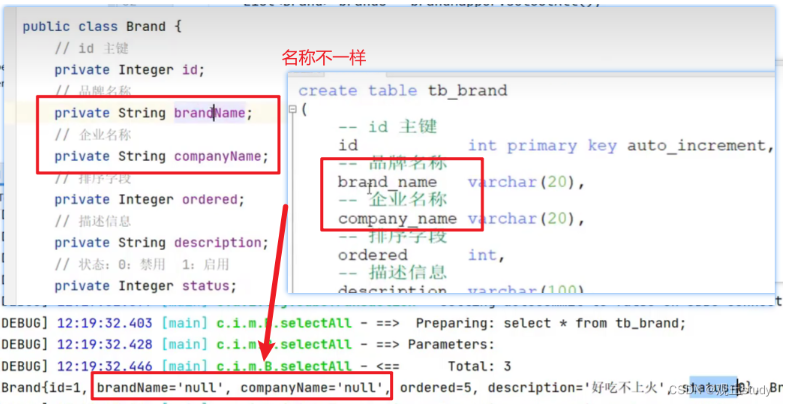The width and height of the screenshot is (802, 406).
Task: Click the 'ordered' column in the SQL
Action: pos(373,255)
